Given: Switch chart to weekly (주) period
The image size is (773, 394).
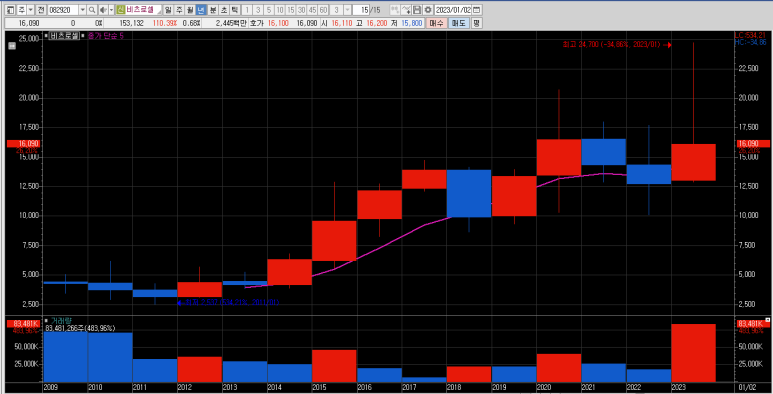Looking at the screenshot, I should click(179, 10).
